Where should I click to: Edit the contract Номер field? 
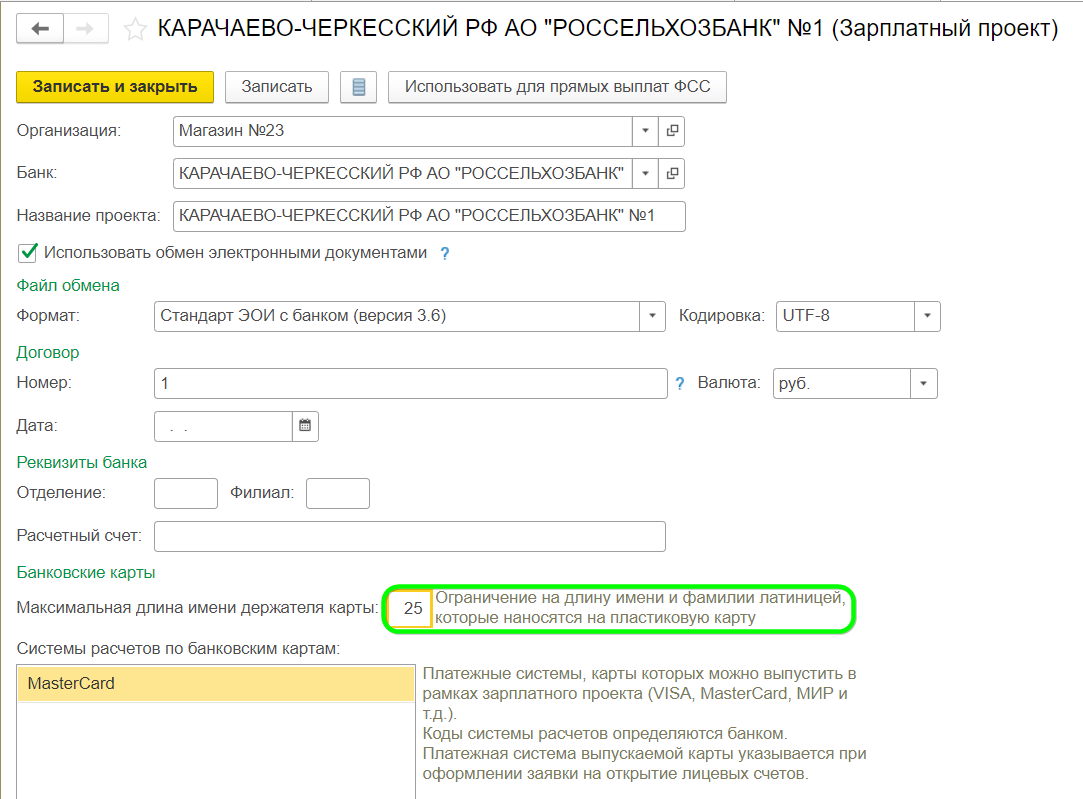click(410, 383)
